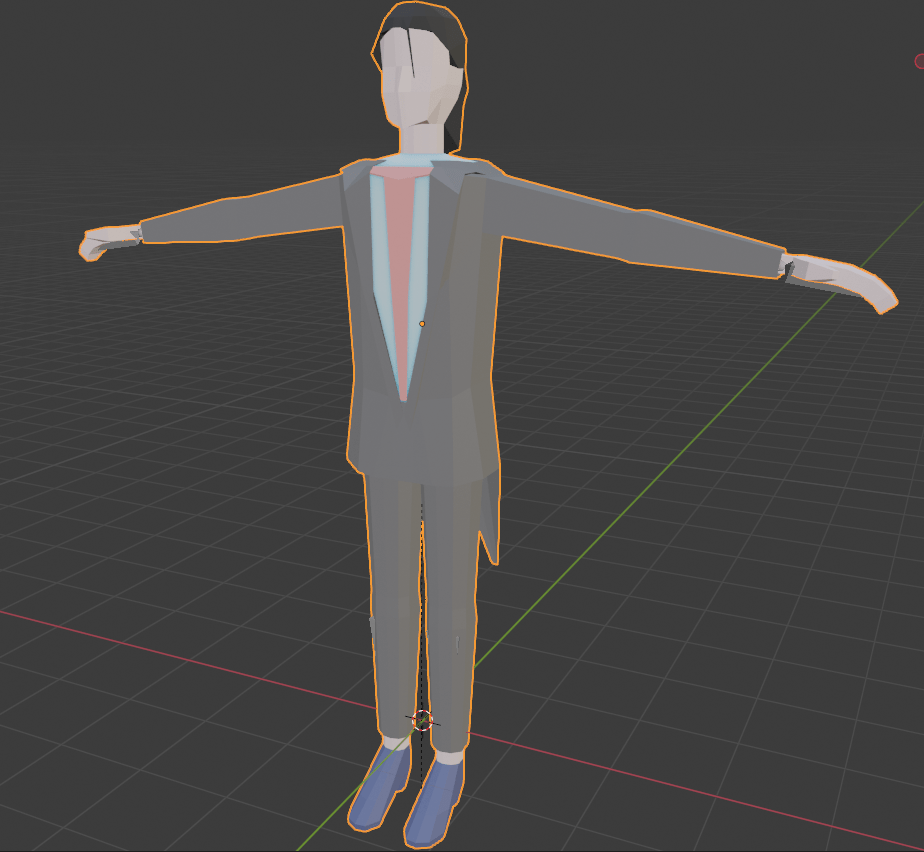Select the clenched hand at viewport left
This screenshot has height=852, width=924.
(x=108, y=242)
